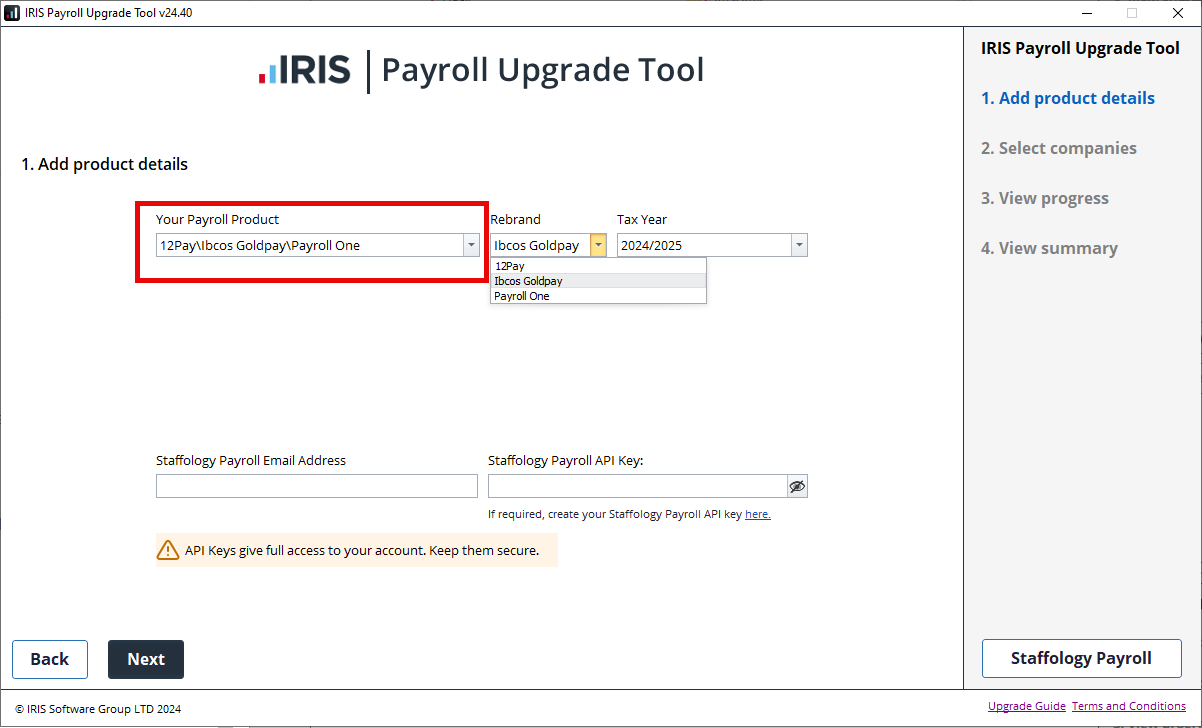Click the Back button
Screen dimensions: 1202x728
50,659
